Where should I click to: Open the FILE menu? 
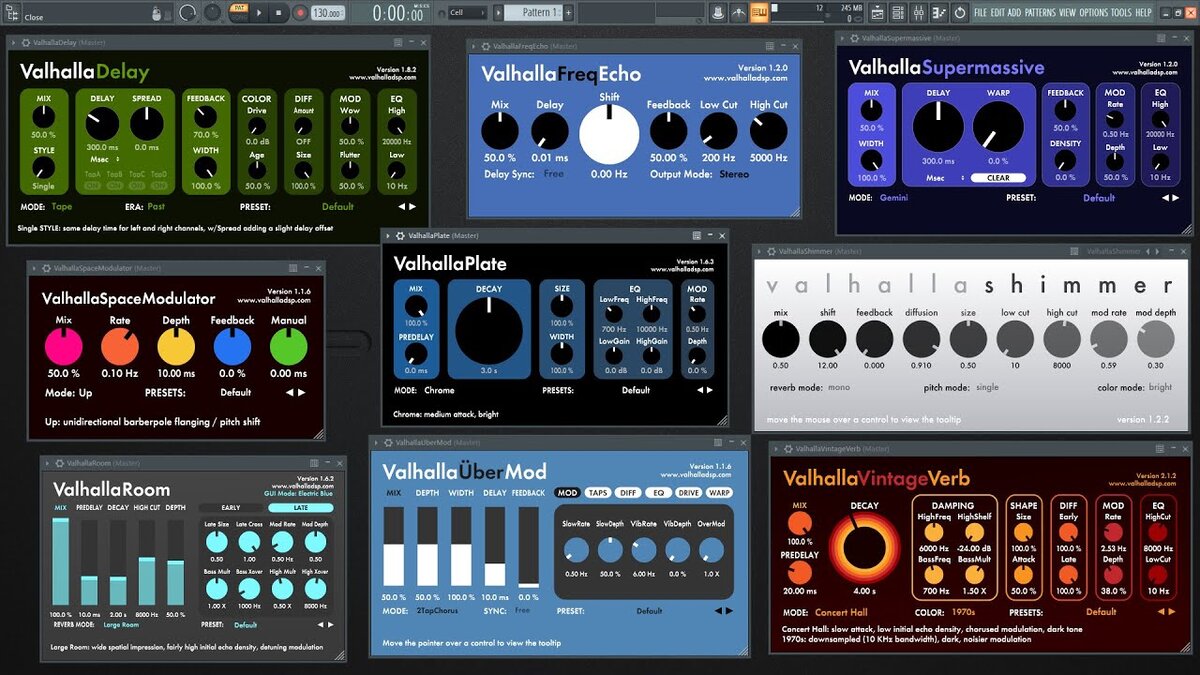(980, 12)
